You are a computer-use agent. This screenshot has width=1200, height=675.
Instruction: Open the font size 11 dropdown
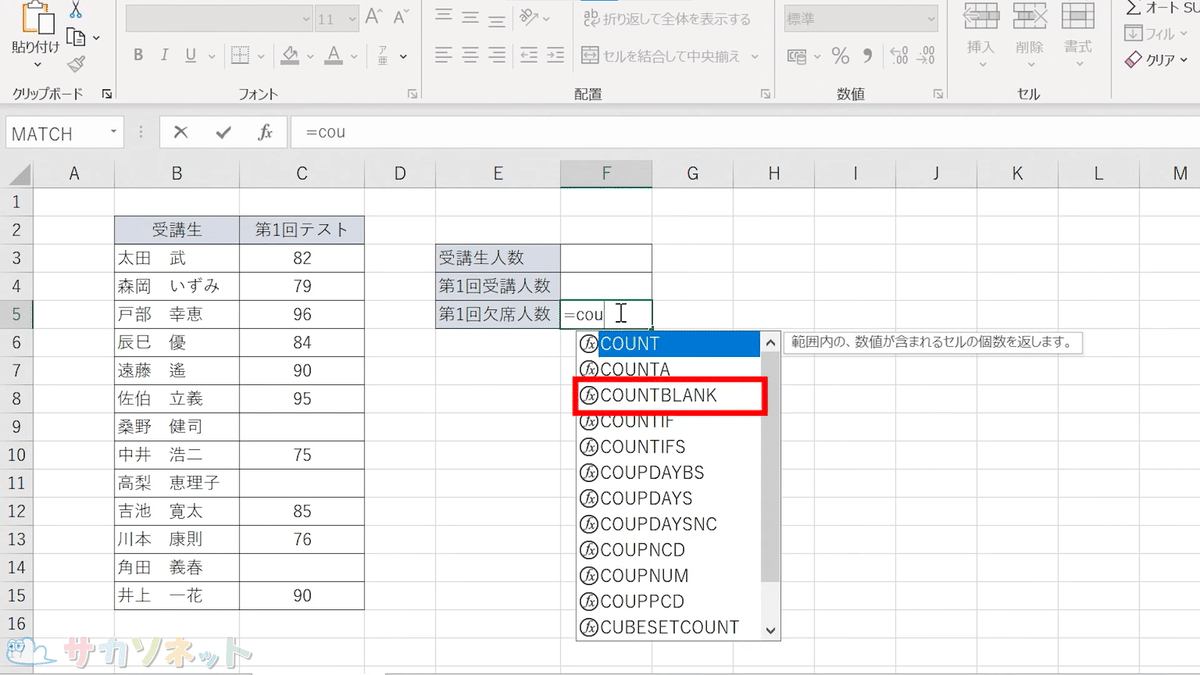[351, 19]
